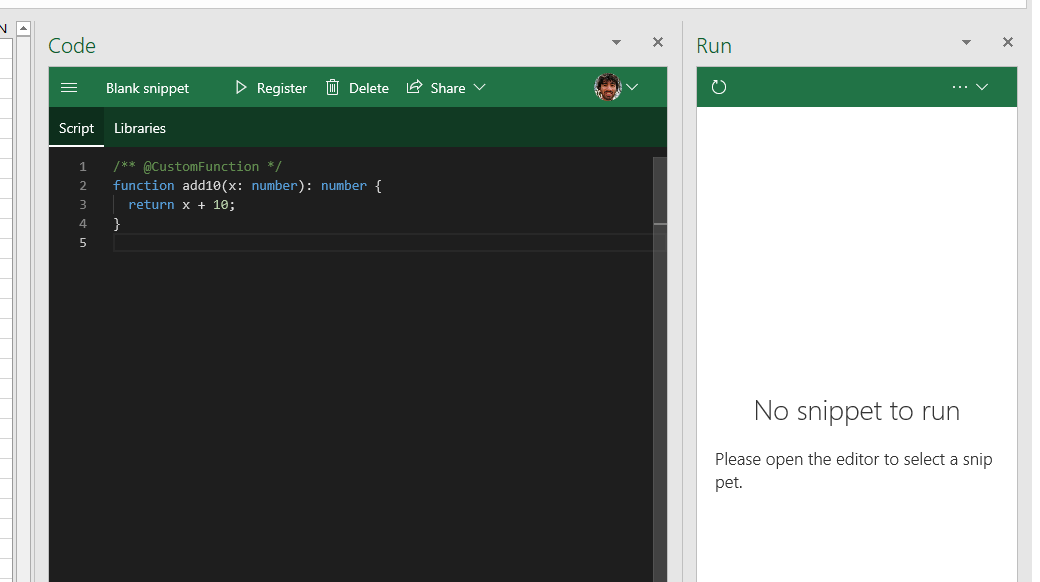
Task: Click the Blank snippet title to rename it
Action: (147, 88)
